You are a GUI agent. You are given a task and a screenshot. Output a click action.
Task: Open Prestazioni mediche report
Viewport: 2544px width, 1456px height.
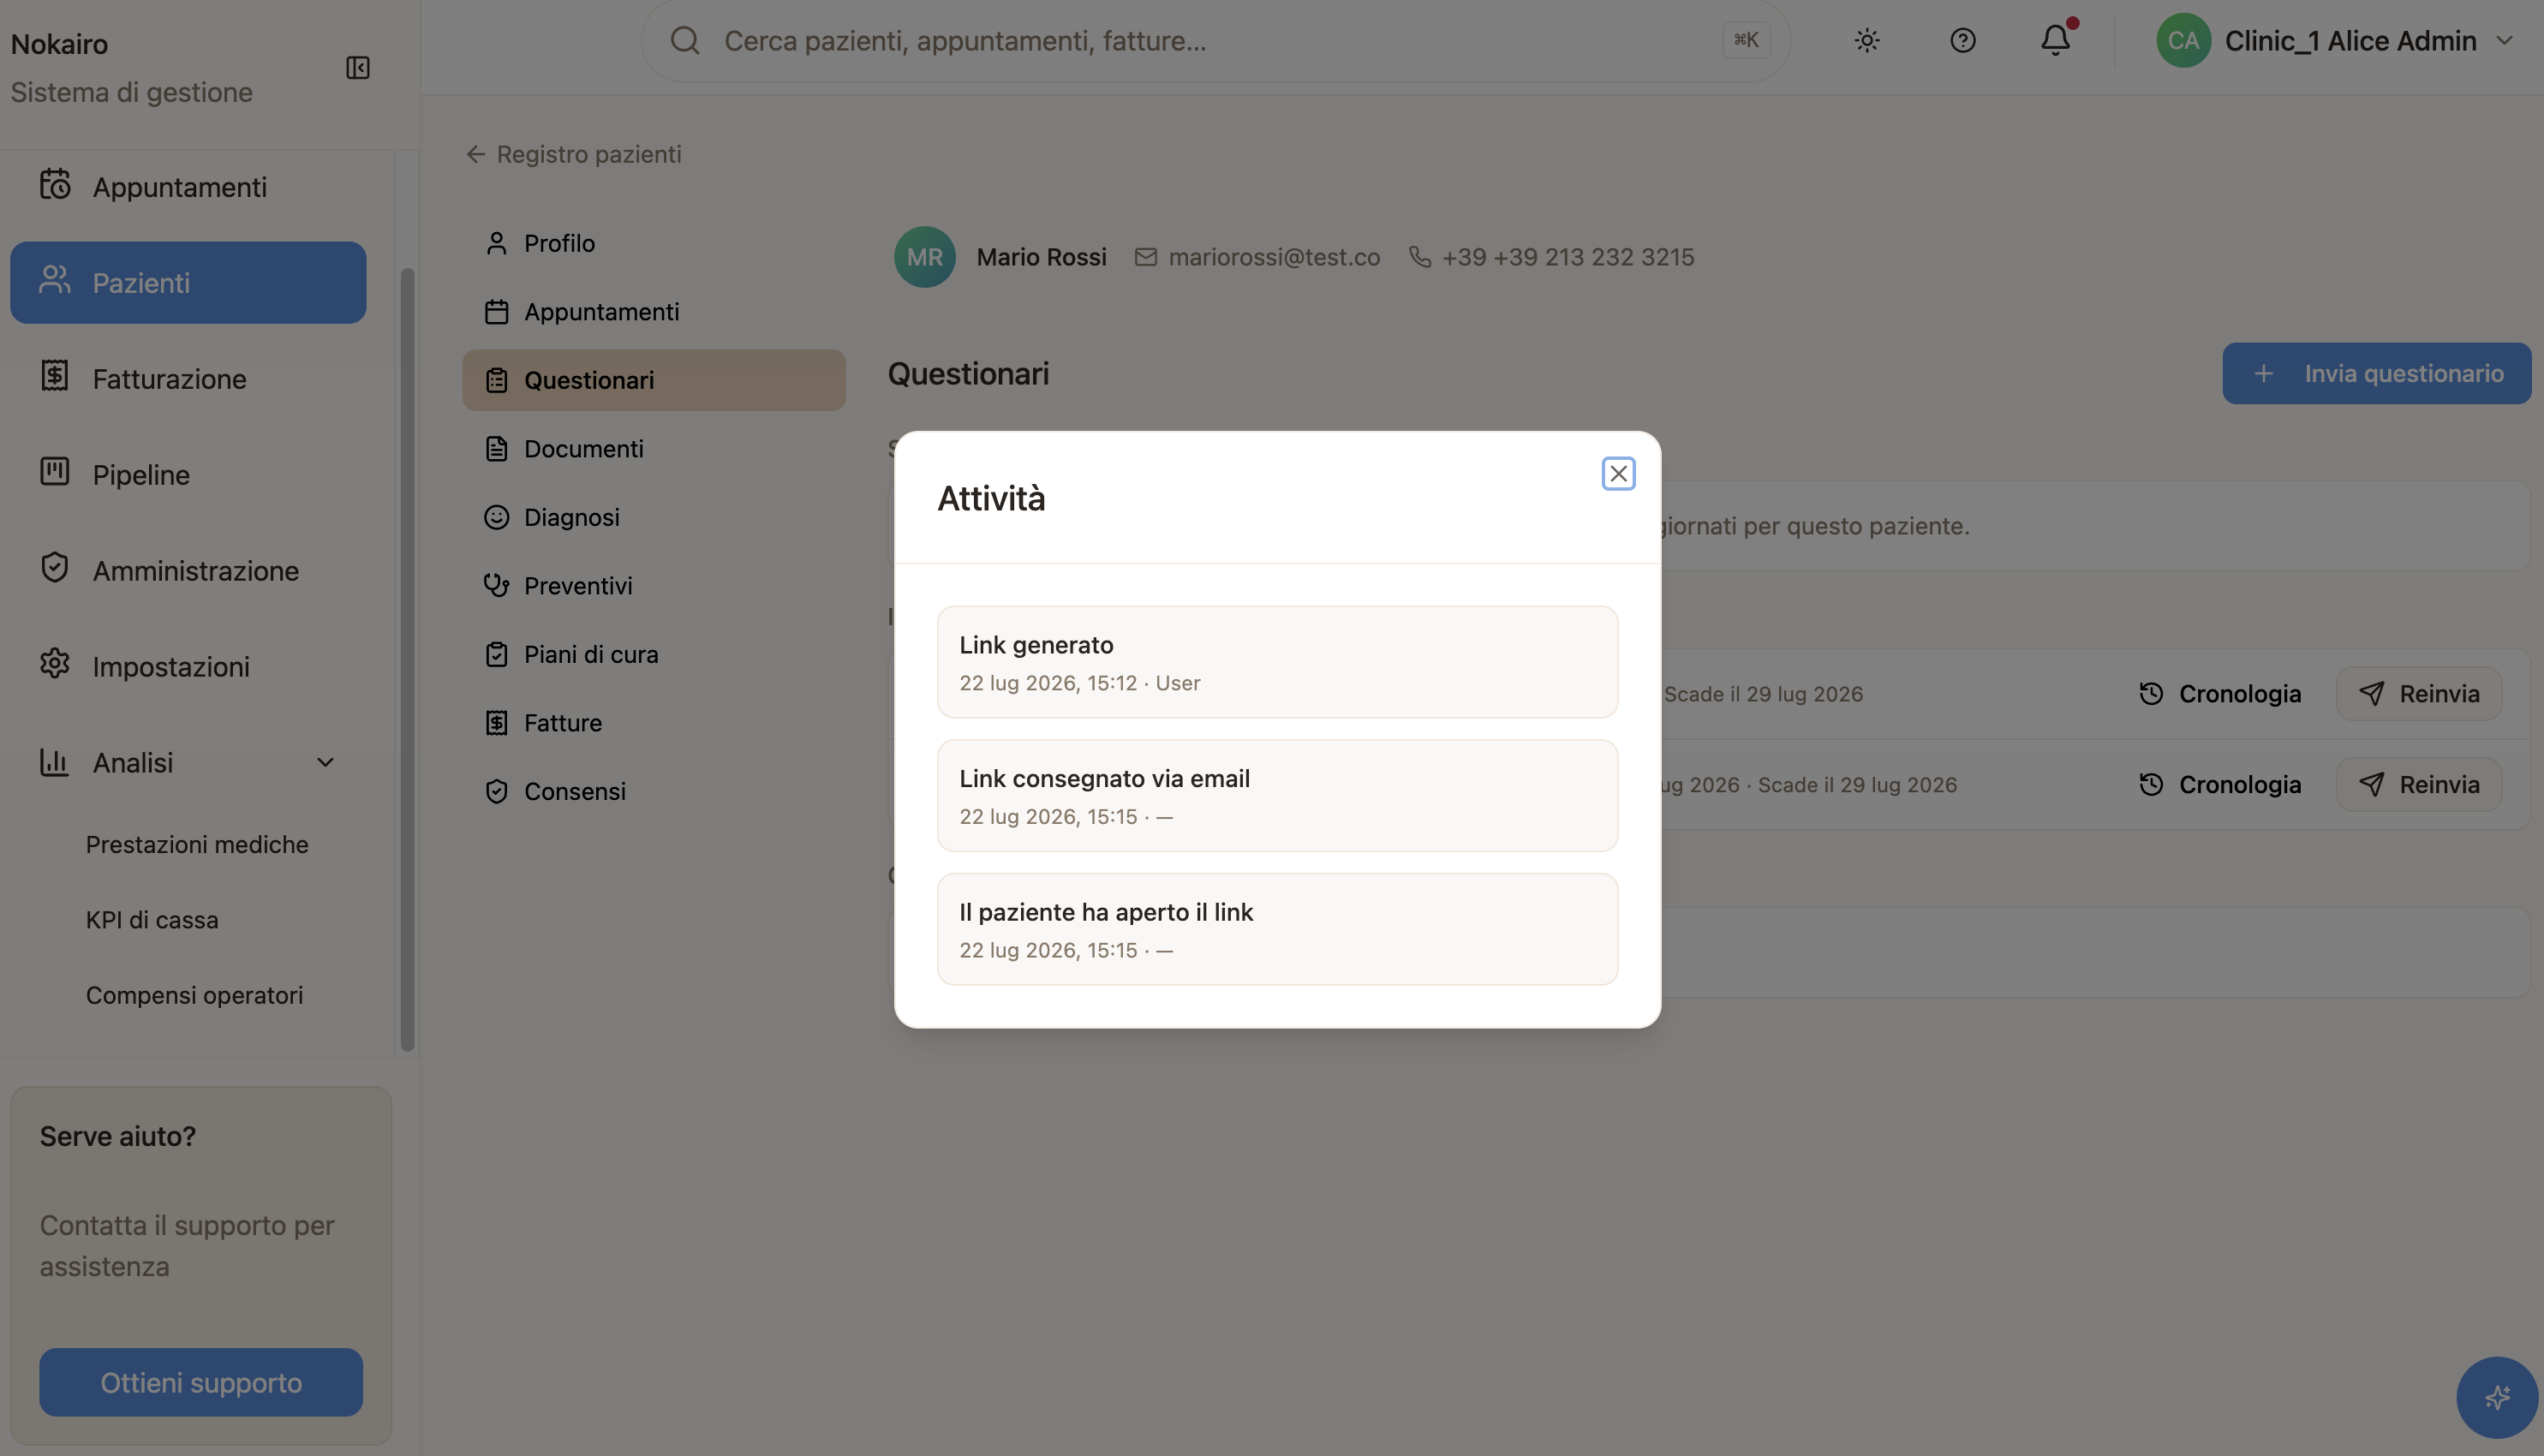(x=197, y=845)
